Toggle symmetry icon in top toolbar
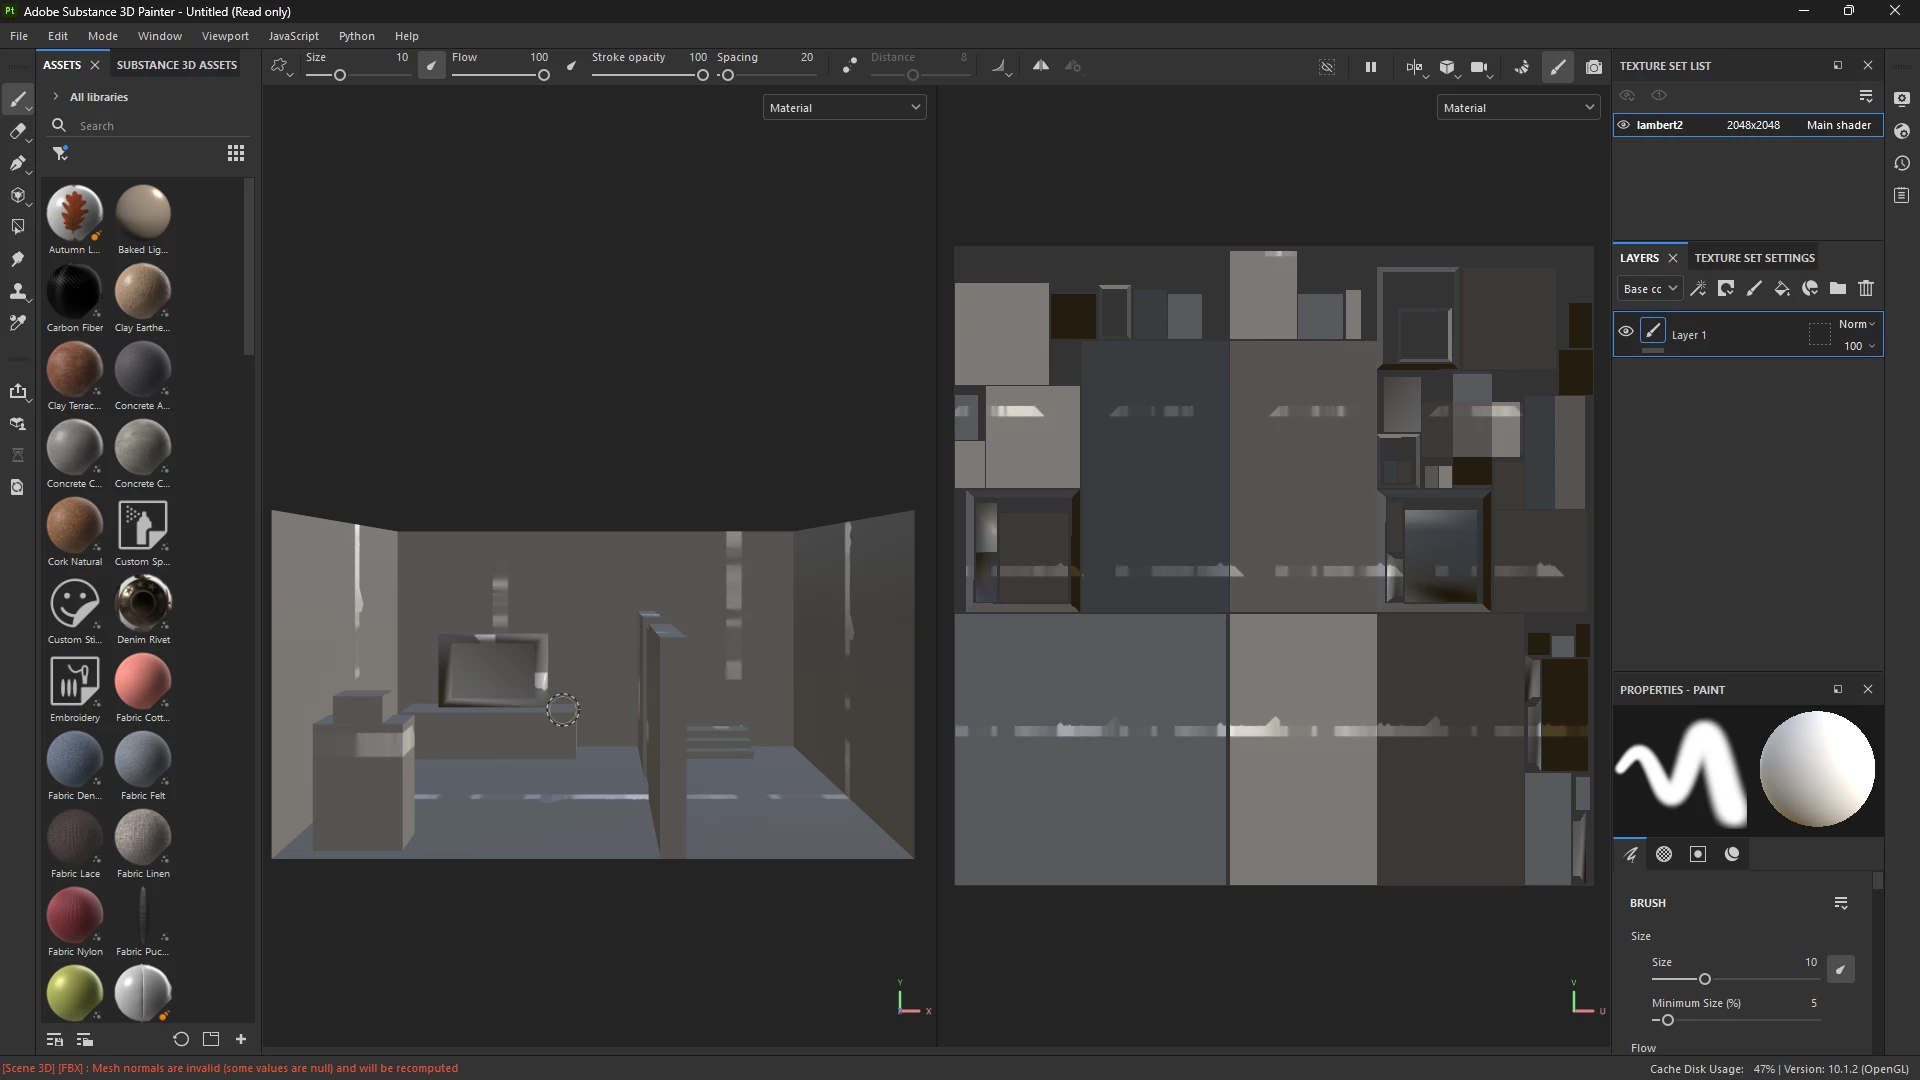The height and width of the screenshot is (1080, 1920). [x=1041, y=66]
